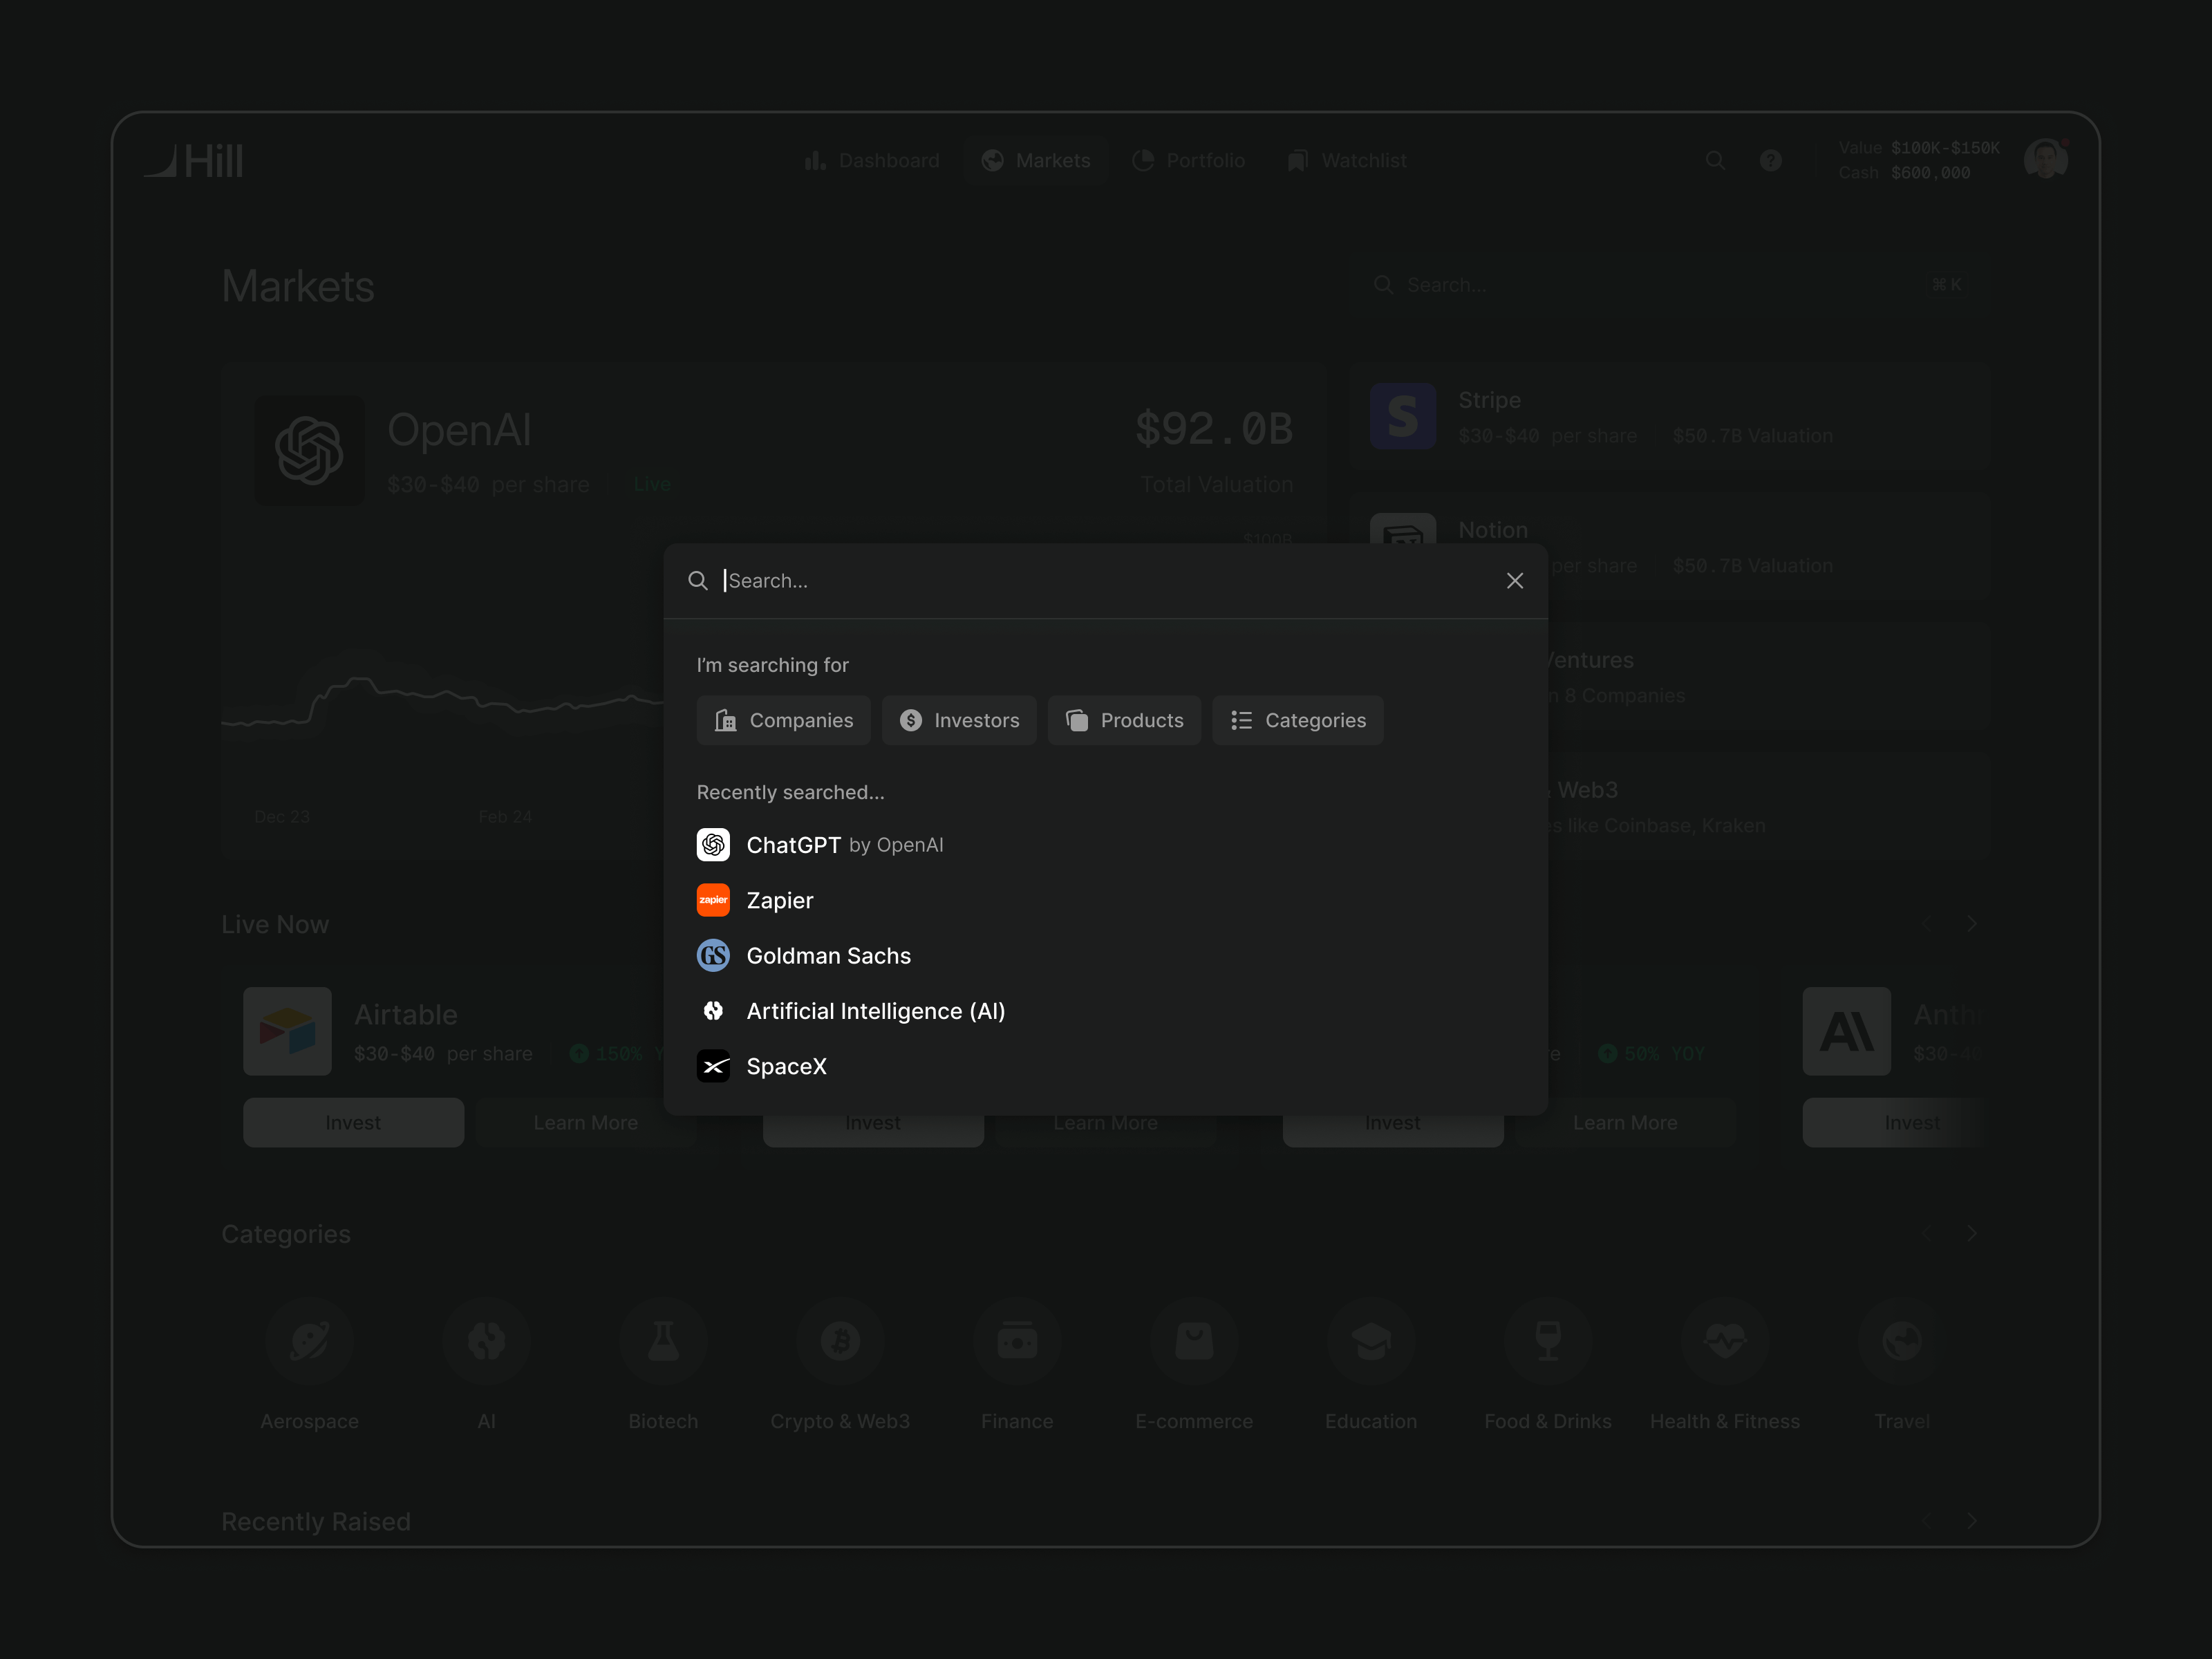Click the header search magnifier icon
Viewport: 2212px width, 1659px height.
[1715, 160]
